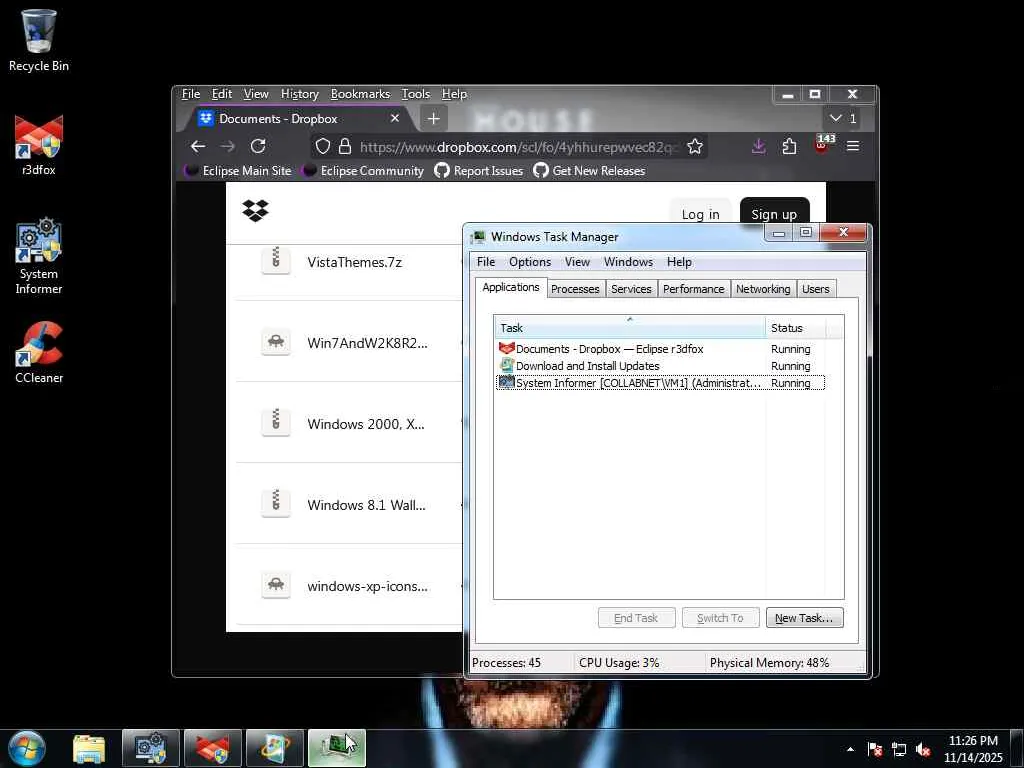The image size is (1024, 768).
Task: Switch to Download and Install Updates taskbar button
Action: pos(275,748)
